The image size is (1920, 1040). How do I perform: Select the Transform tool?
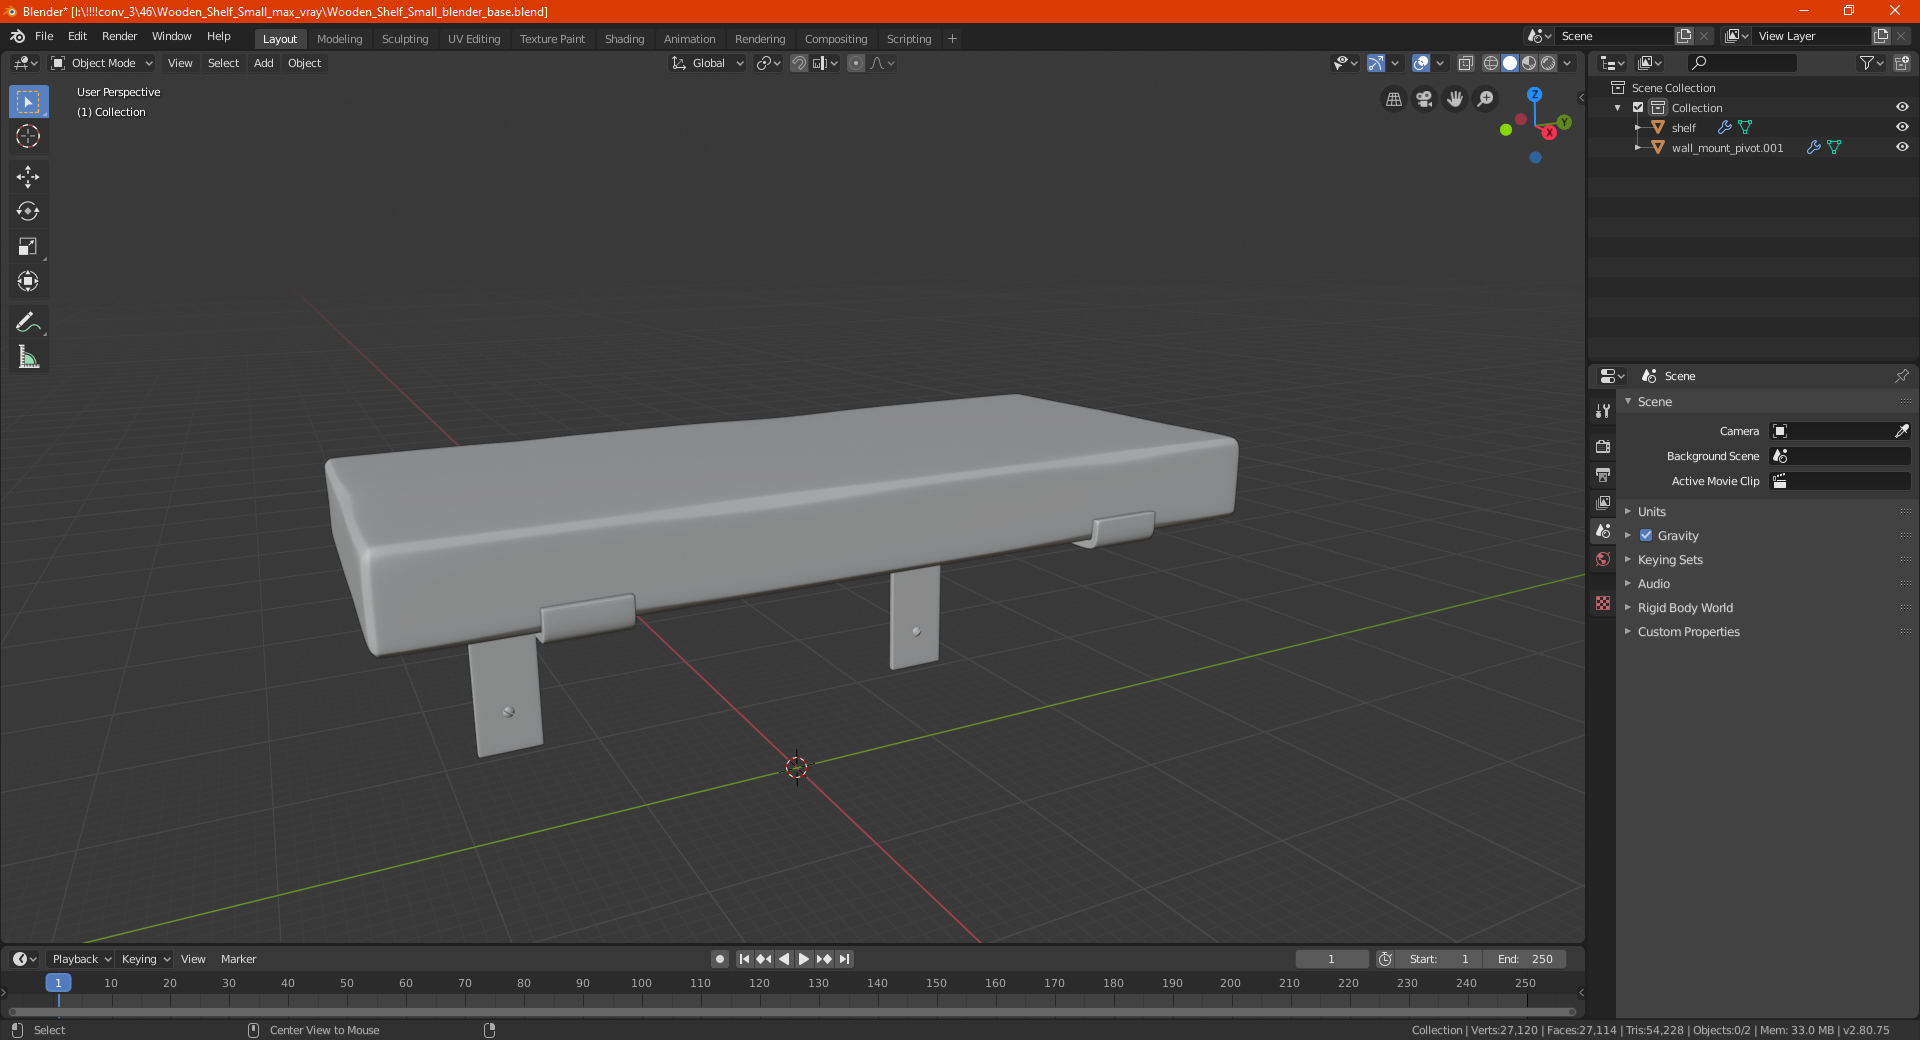pos(28,281)
